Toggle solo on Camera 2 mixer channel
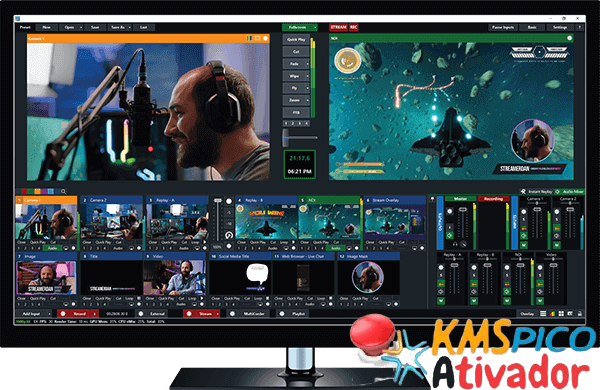 (x=557, y=220)
